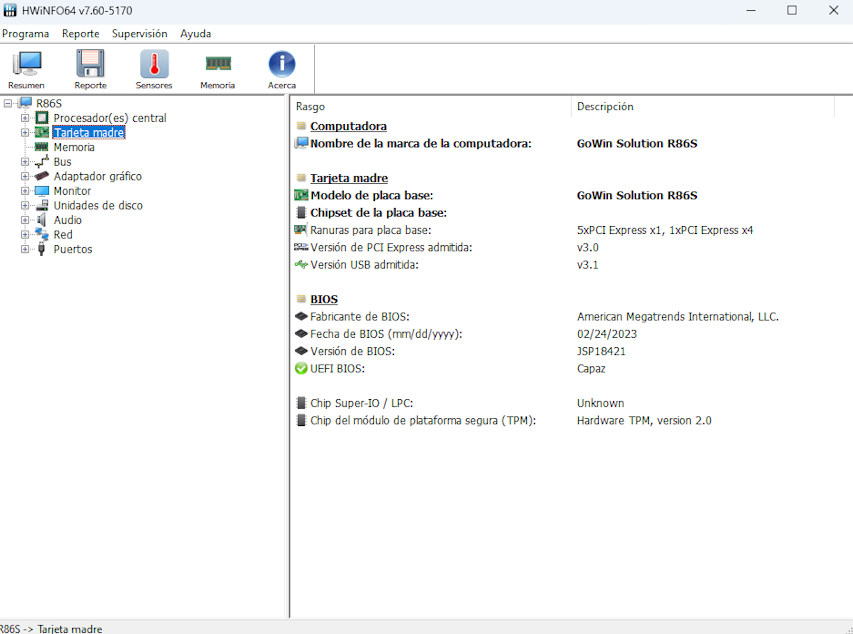Click the Fabricante de BIOS chip icon

pos(301,316)
